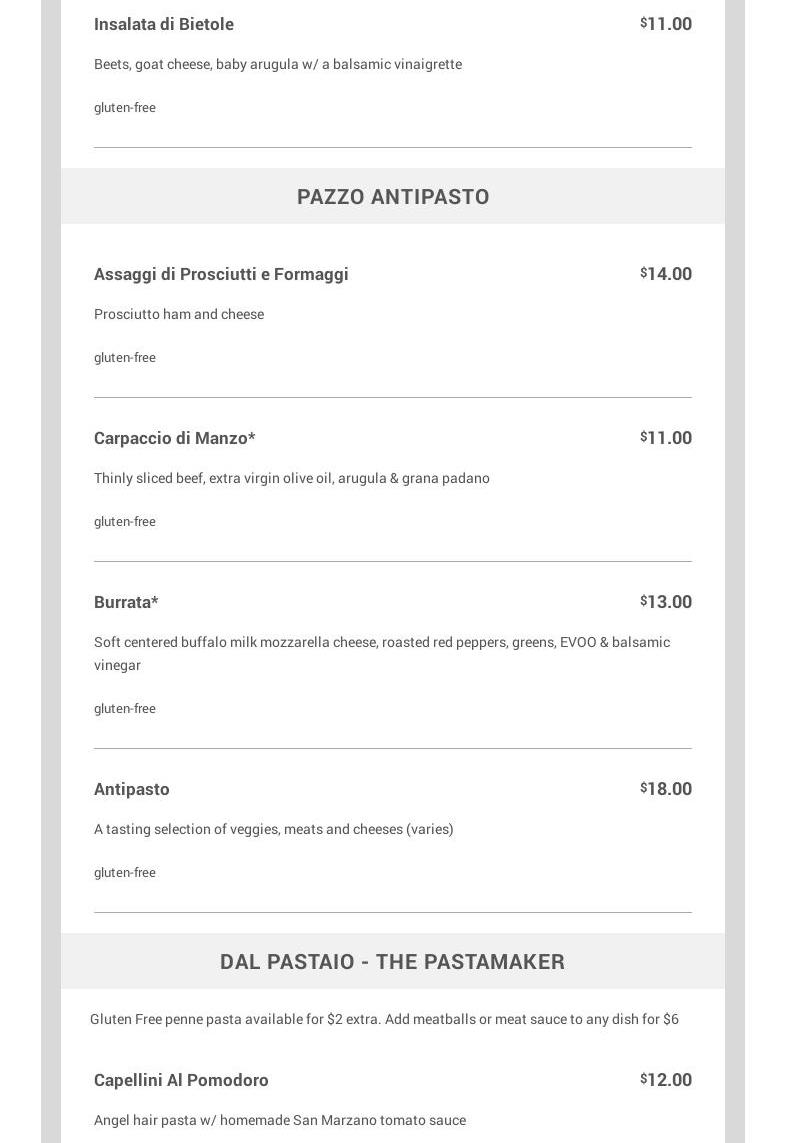Click the PAZZO ANTIPASTO section header
This screenshot has width=785, height=1143.
(393, 196)
